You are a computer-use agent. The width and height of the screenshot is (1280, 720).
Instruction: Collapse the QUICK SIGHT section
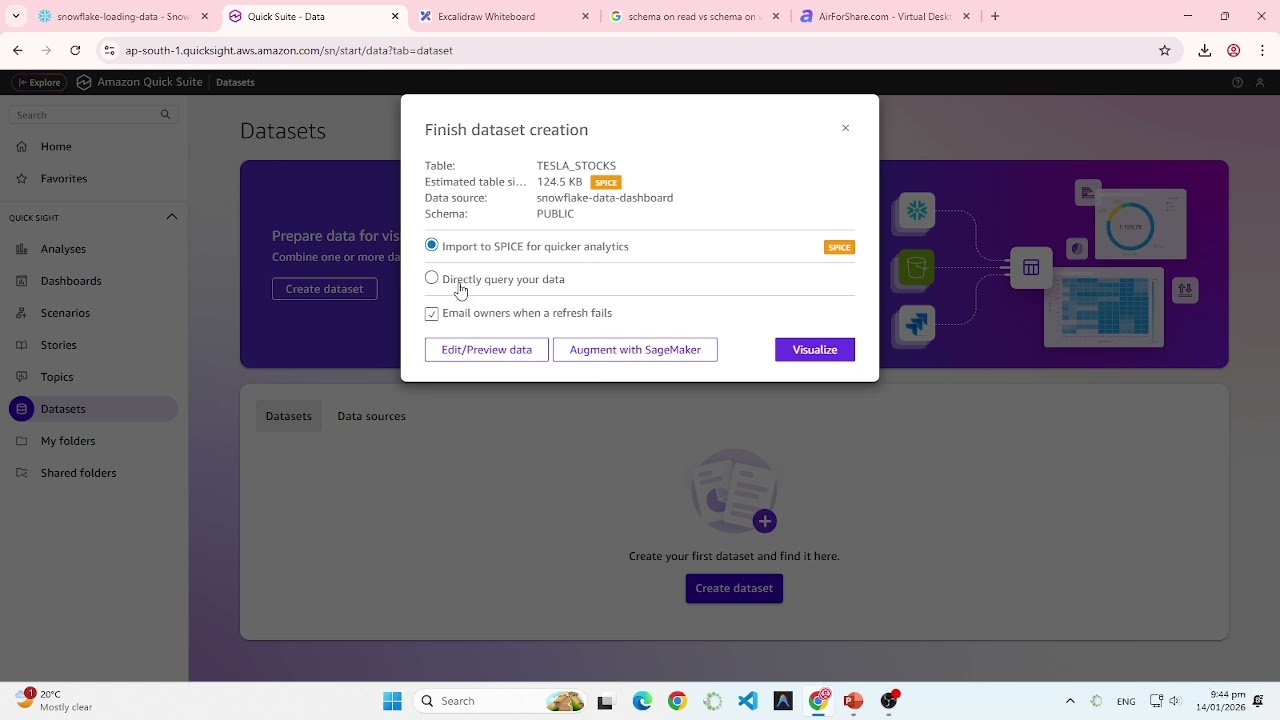[x=172, y=217]
